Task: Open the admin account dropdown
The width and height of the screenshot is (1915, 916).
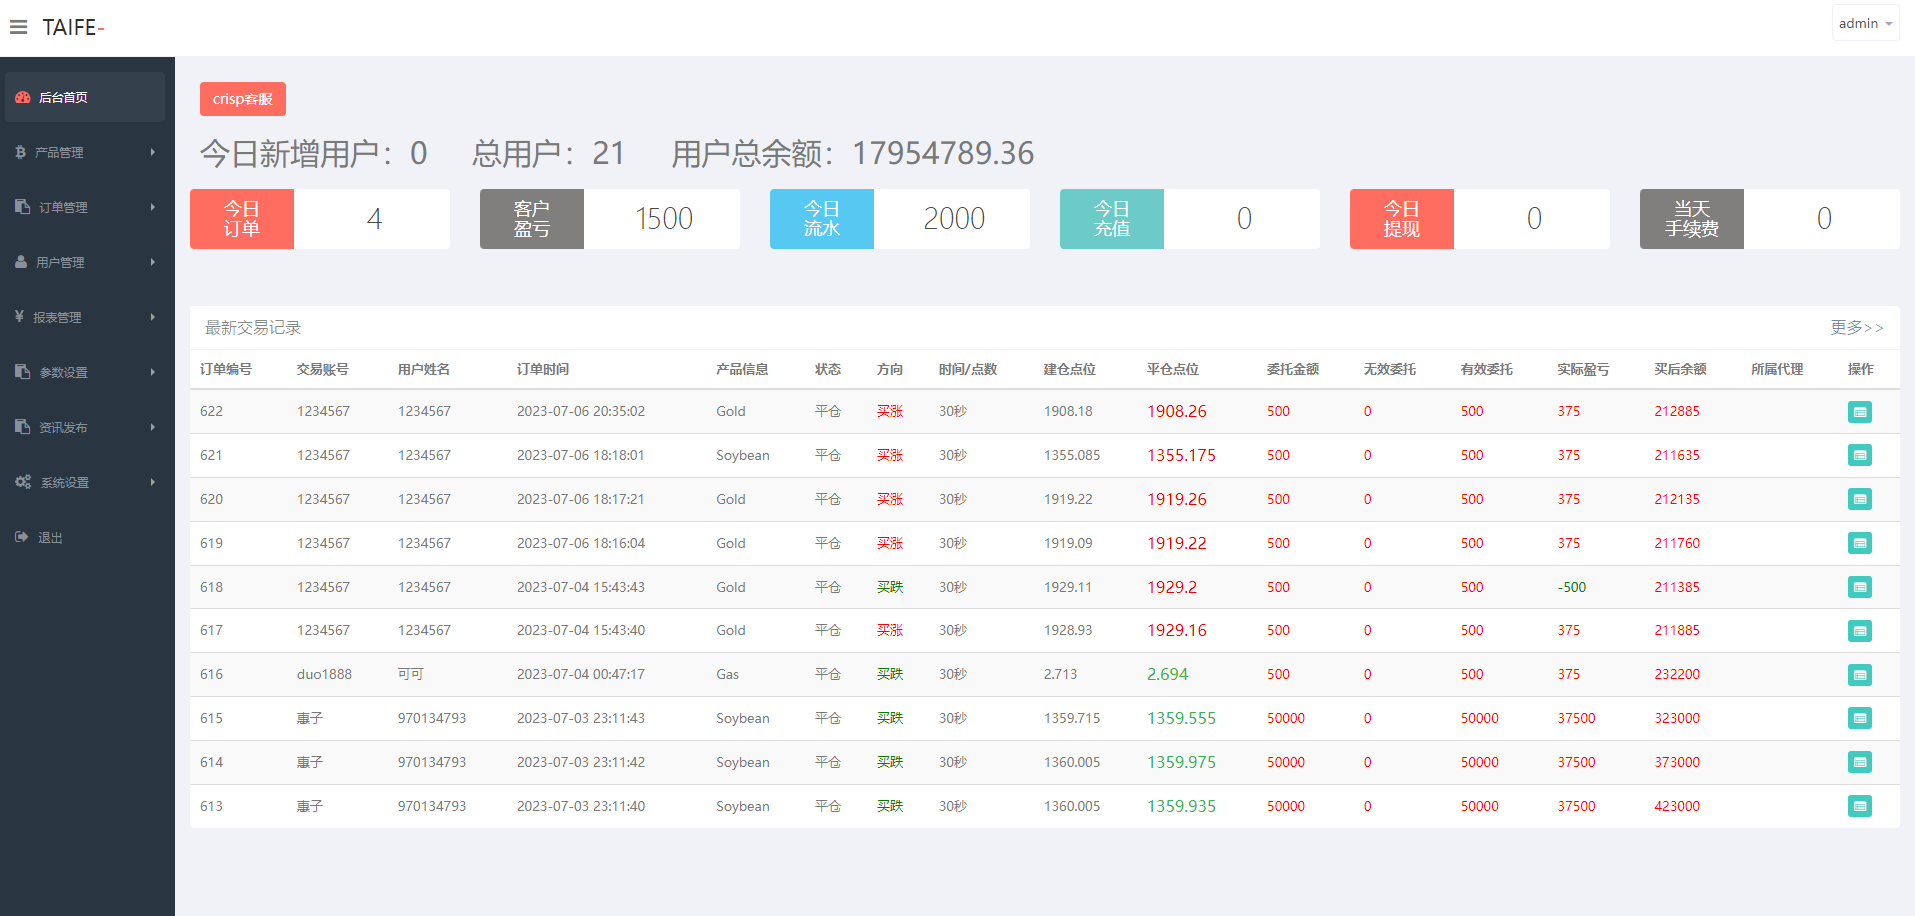Action: click(1864, 22)
